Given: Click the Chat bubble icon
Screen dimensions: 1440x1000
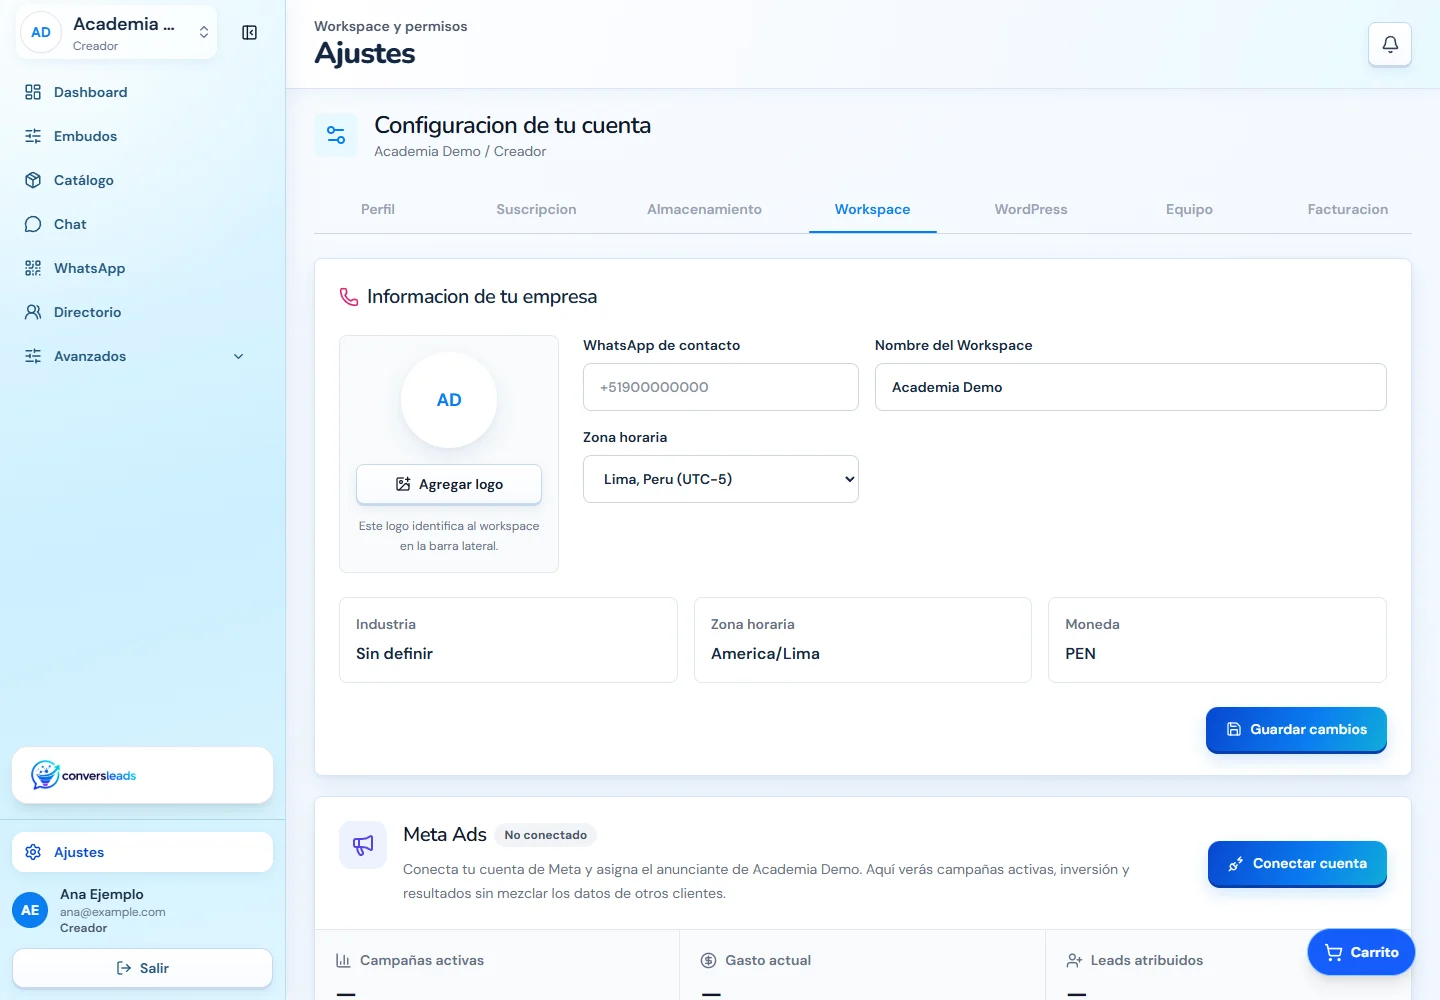Looking at the screenshot, I should [33, 224].
